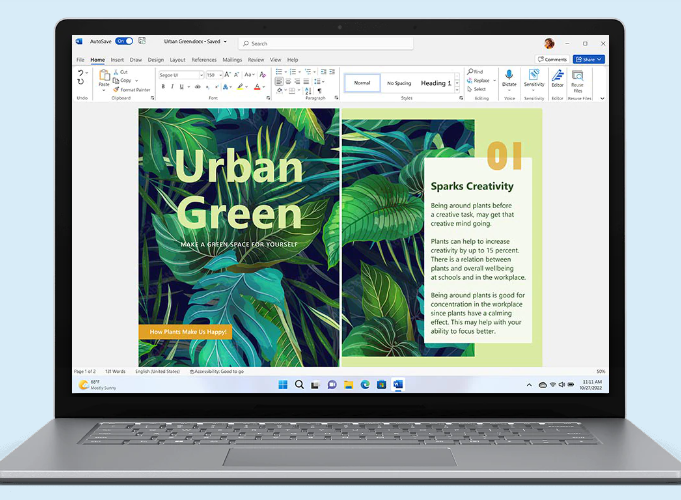This screenshot has width=681, height=500.
Task: Click the Reuse Files icon
Action: point(578,77)
